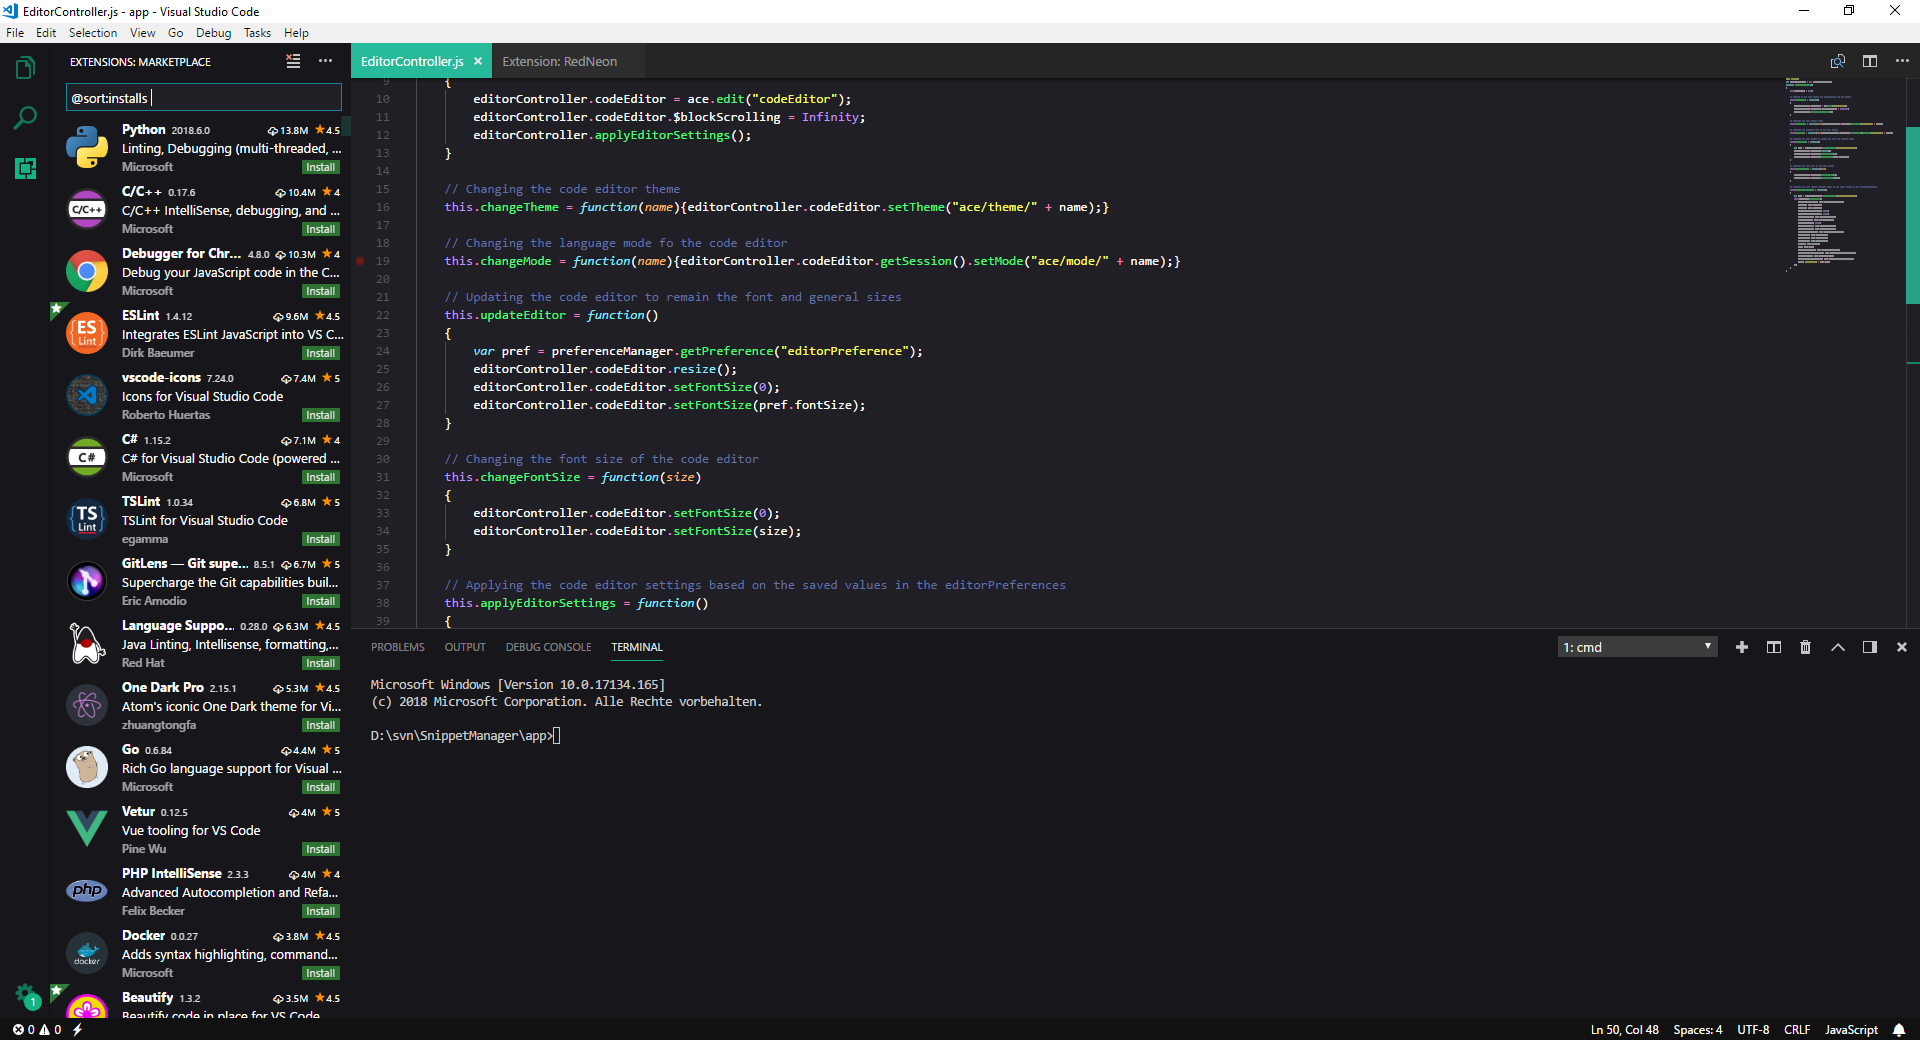Install the Go extension

321,787
